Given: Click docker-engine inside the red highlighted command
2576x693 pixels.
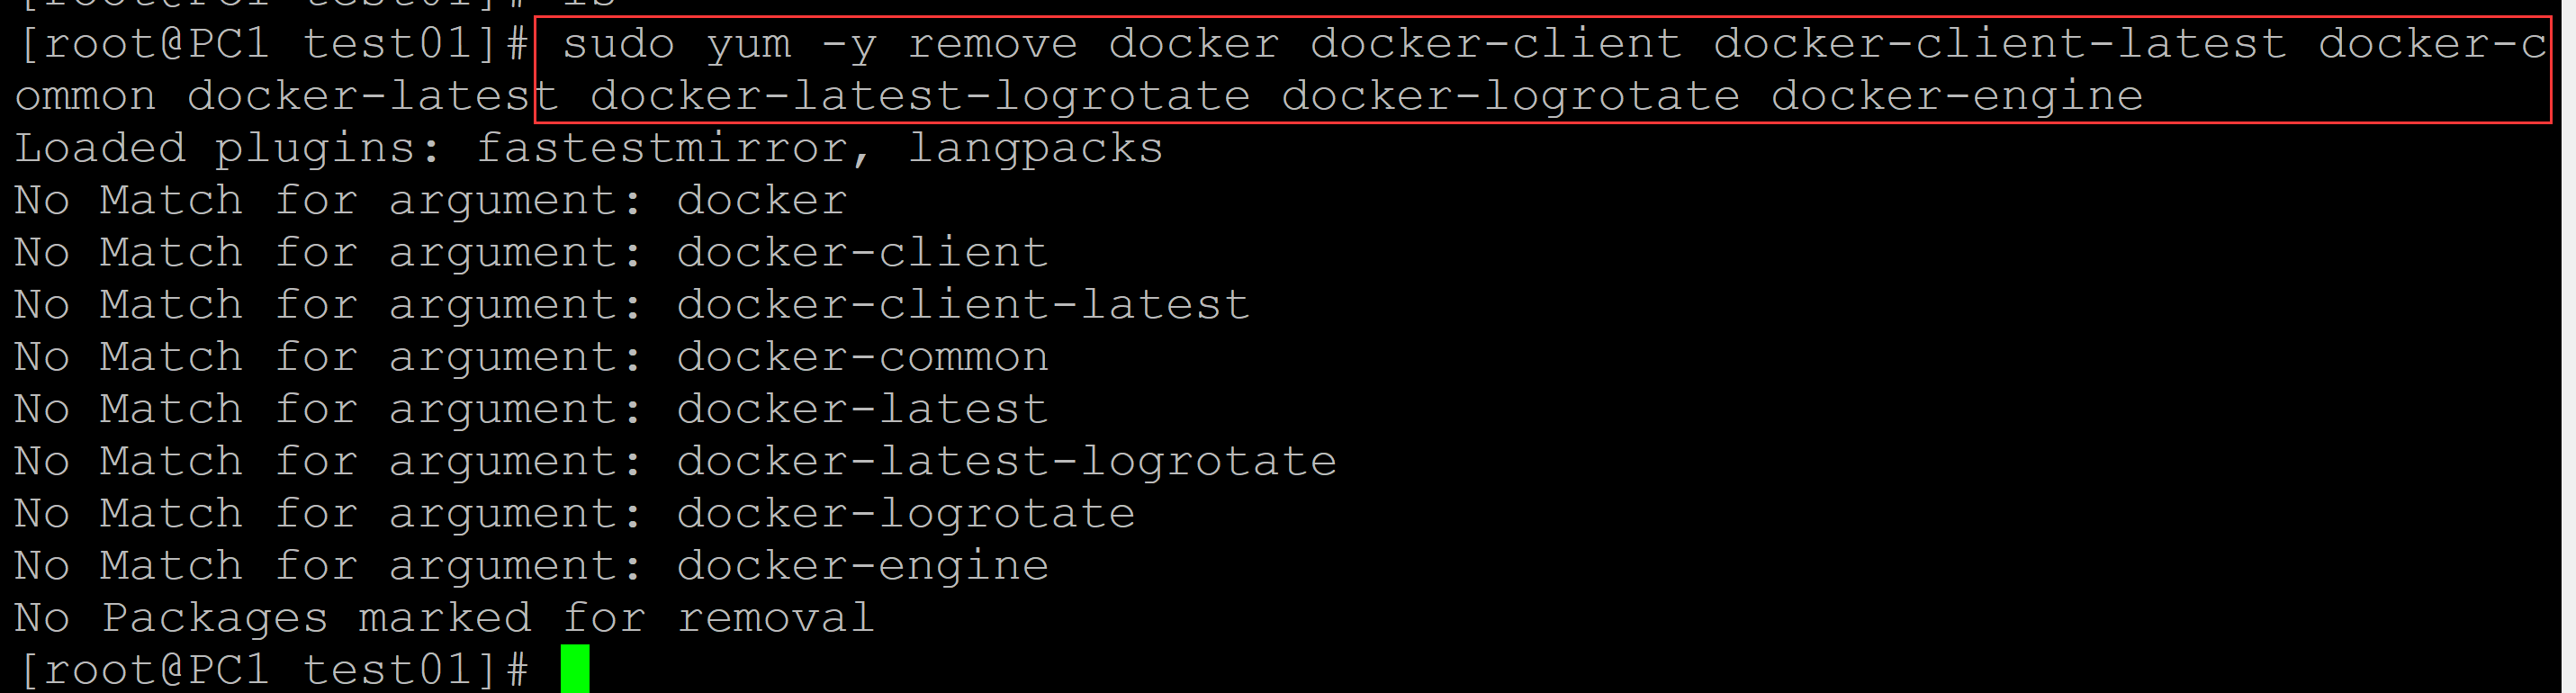Looking at the screenshot, I should pos(1956,97).
